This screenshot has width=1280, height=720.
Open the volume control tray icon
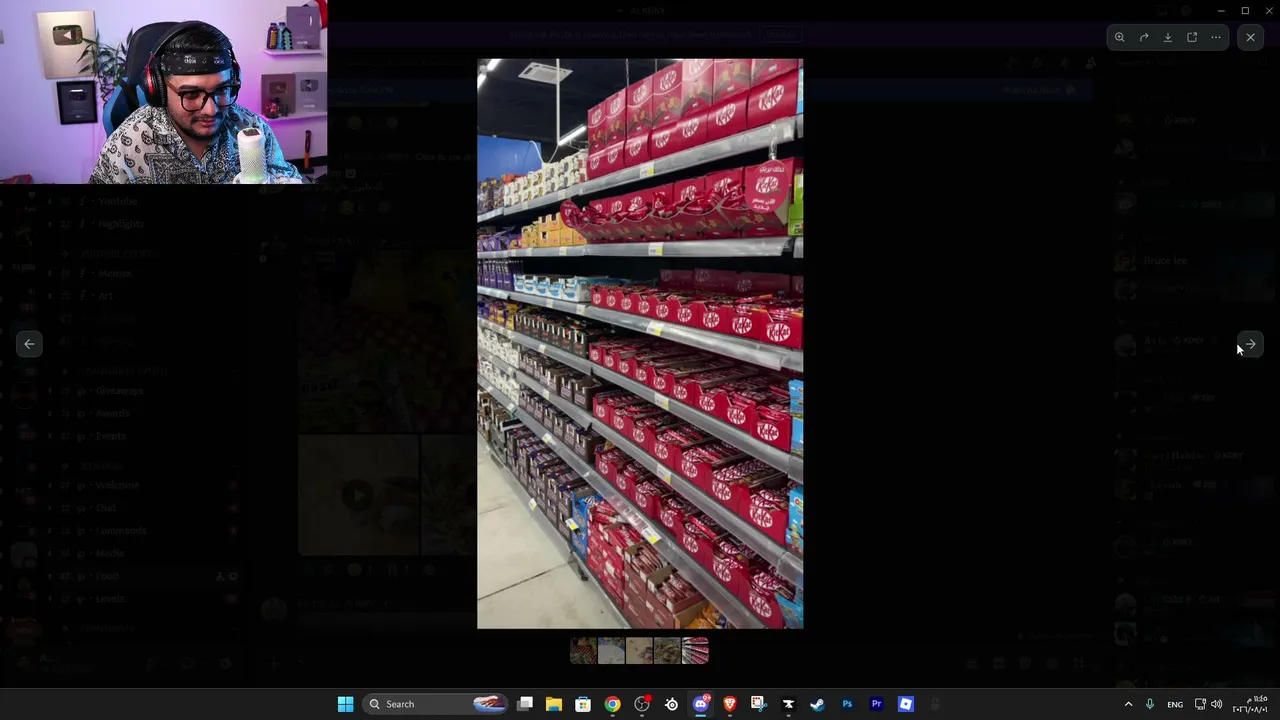pyautogui.click(x=1216, y=704)
